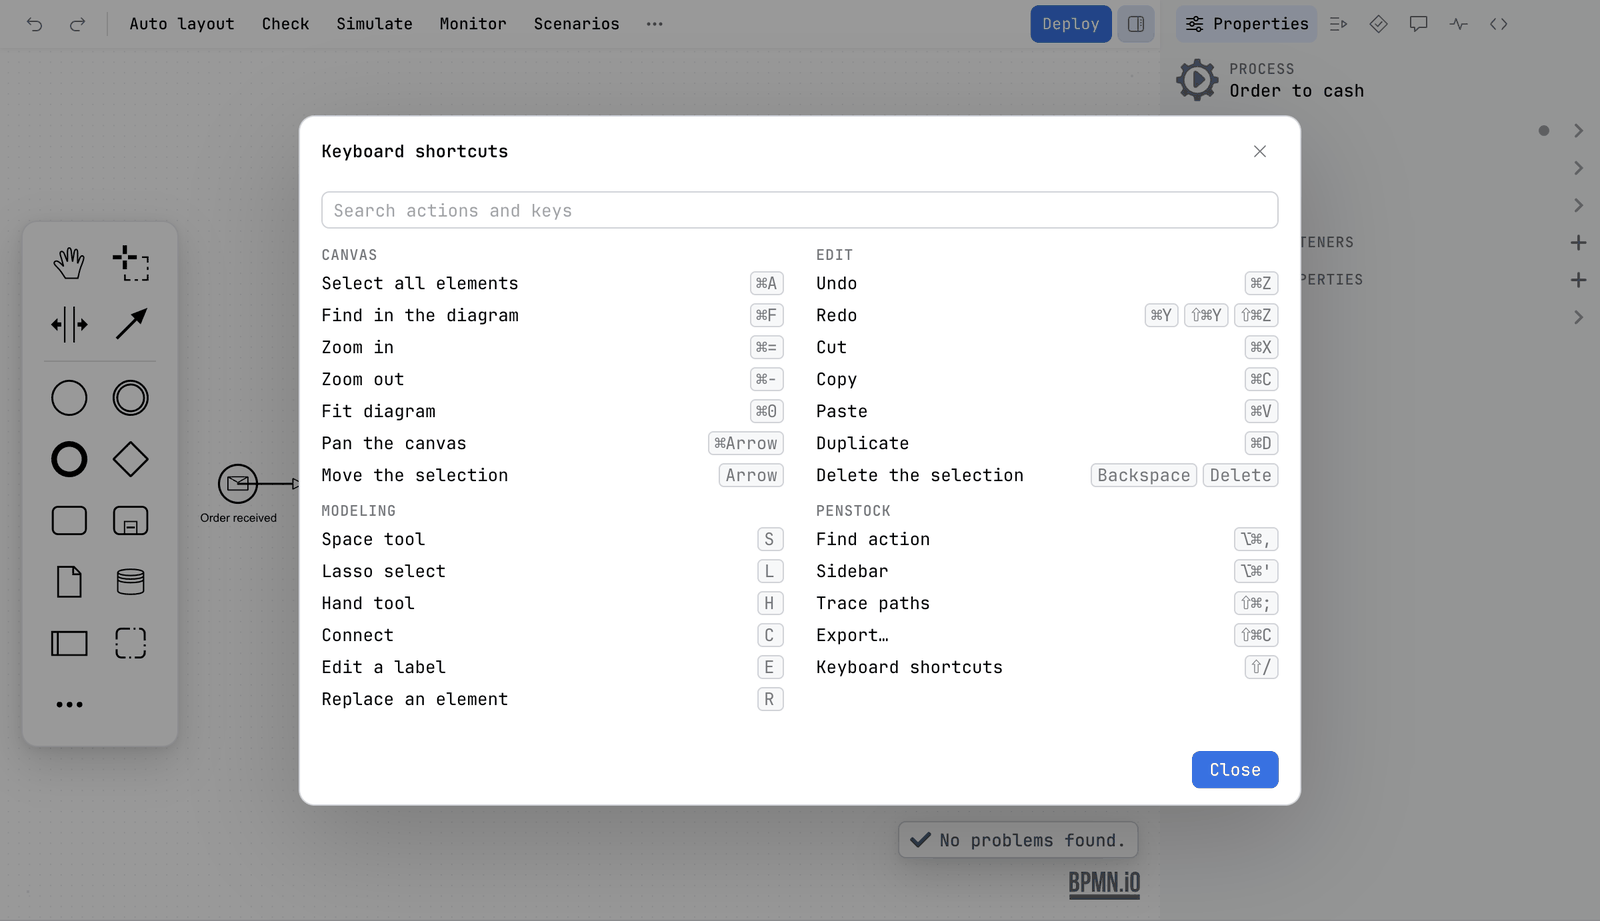This screenshot has height=921, width=1600.
Task: Click the blue Close button
Action: click(x=1235, y=770)
